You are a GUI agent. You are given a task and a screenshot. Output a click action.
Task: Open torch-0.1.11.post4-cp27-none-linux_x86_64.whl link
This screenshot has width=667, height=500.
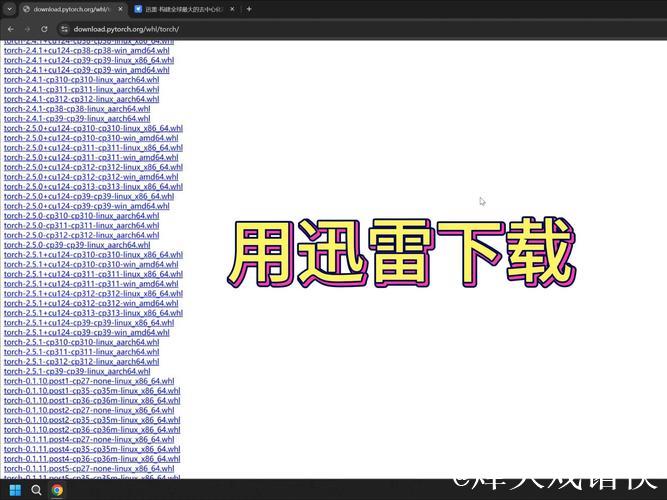(89, 439)
